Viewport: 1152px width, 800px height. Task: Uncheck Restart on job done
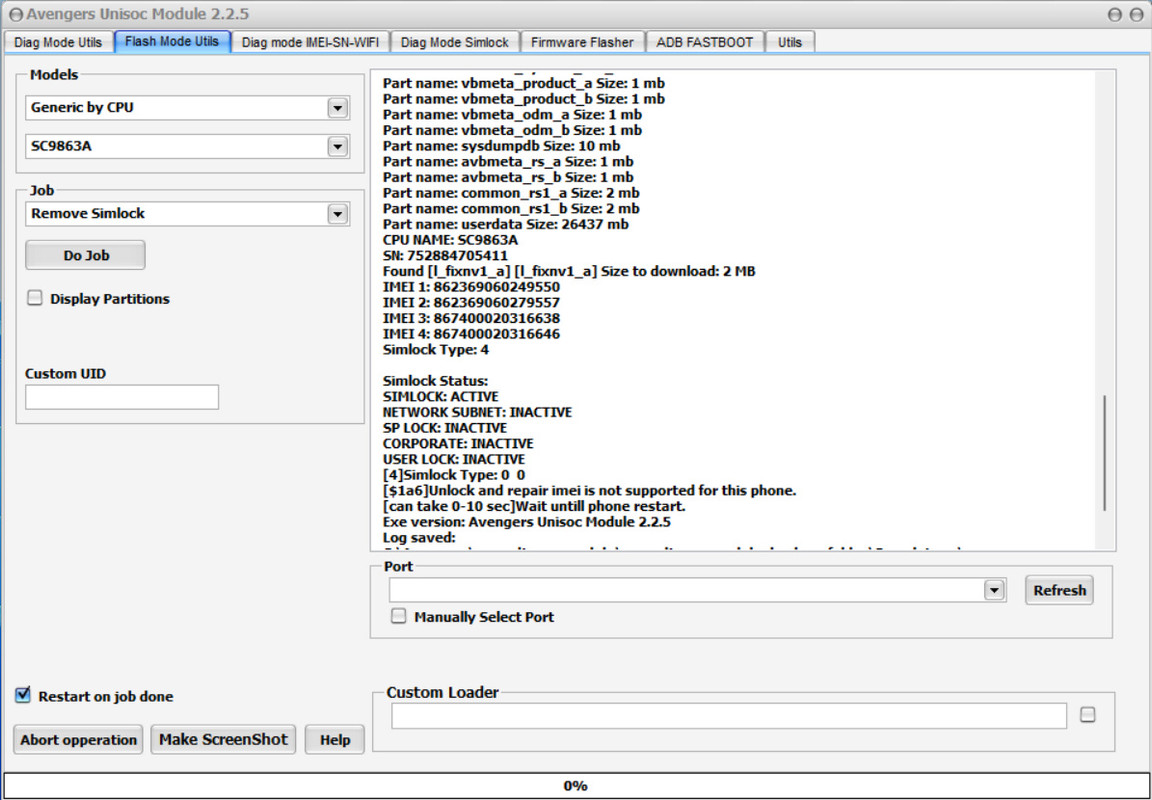(23, 695)
